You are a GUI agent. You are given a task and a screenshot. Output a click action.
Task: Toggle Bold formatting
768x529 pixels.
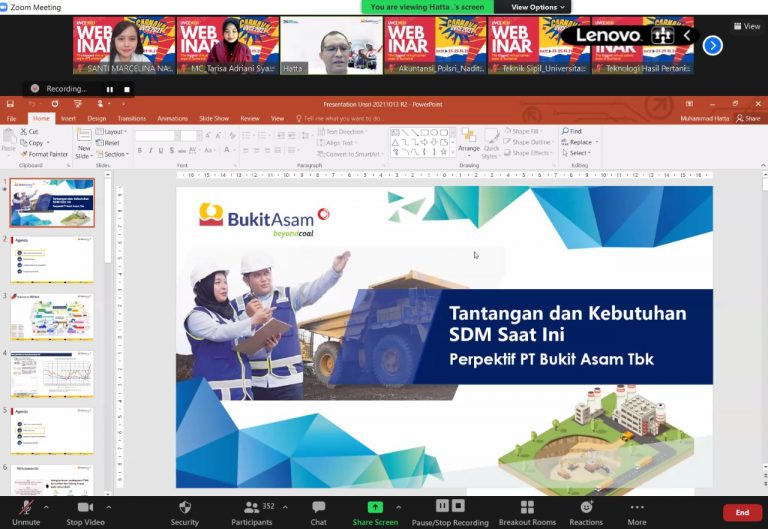coord(140,151)
